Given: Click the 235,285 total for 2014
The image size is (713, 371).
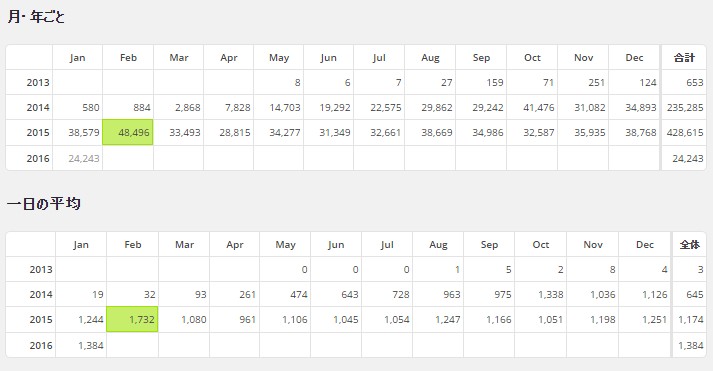Looking at the screenshot, I should (684, 107).
